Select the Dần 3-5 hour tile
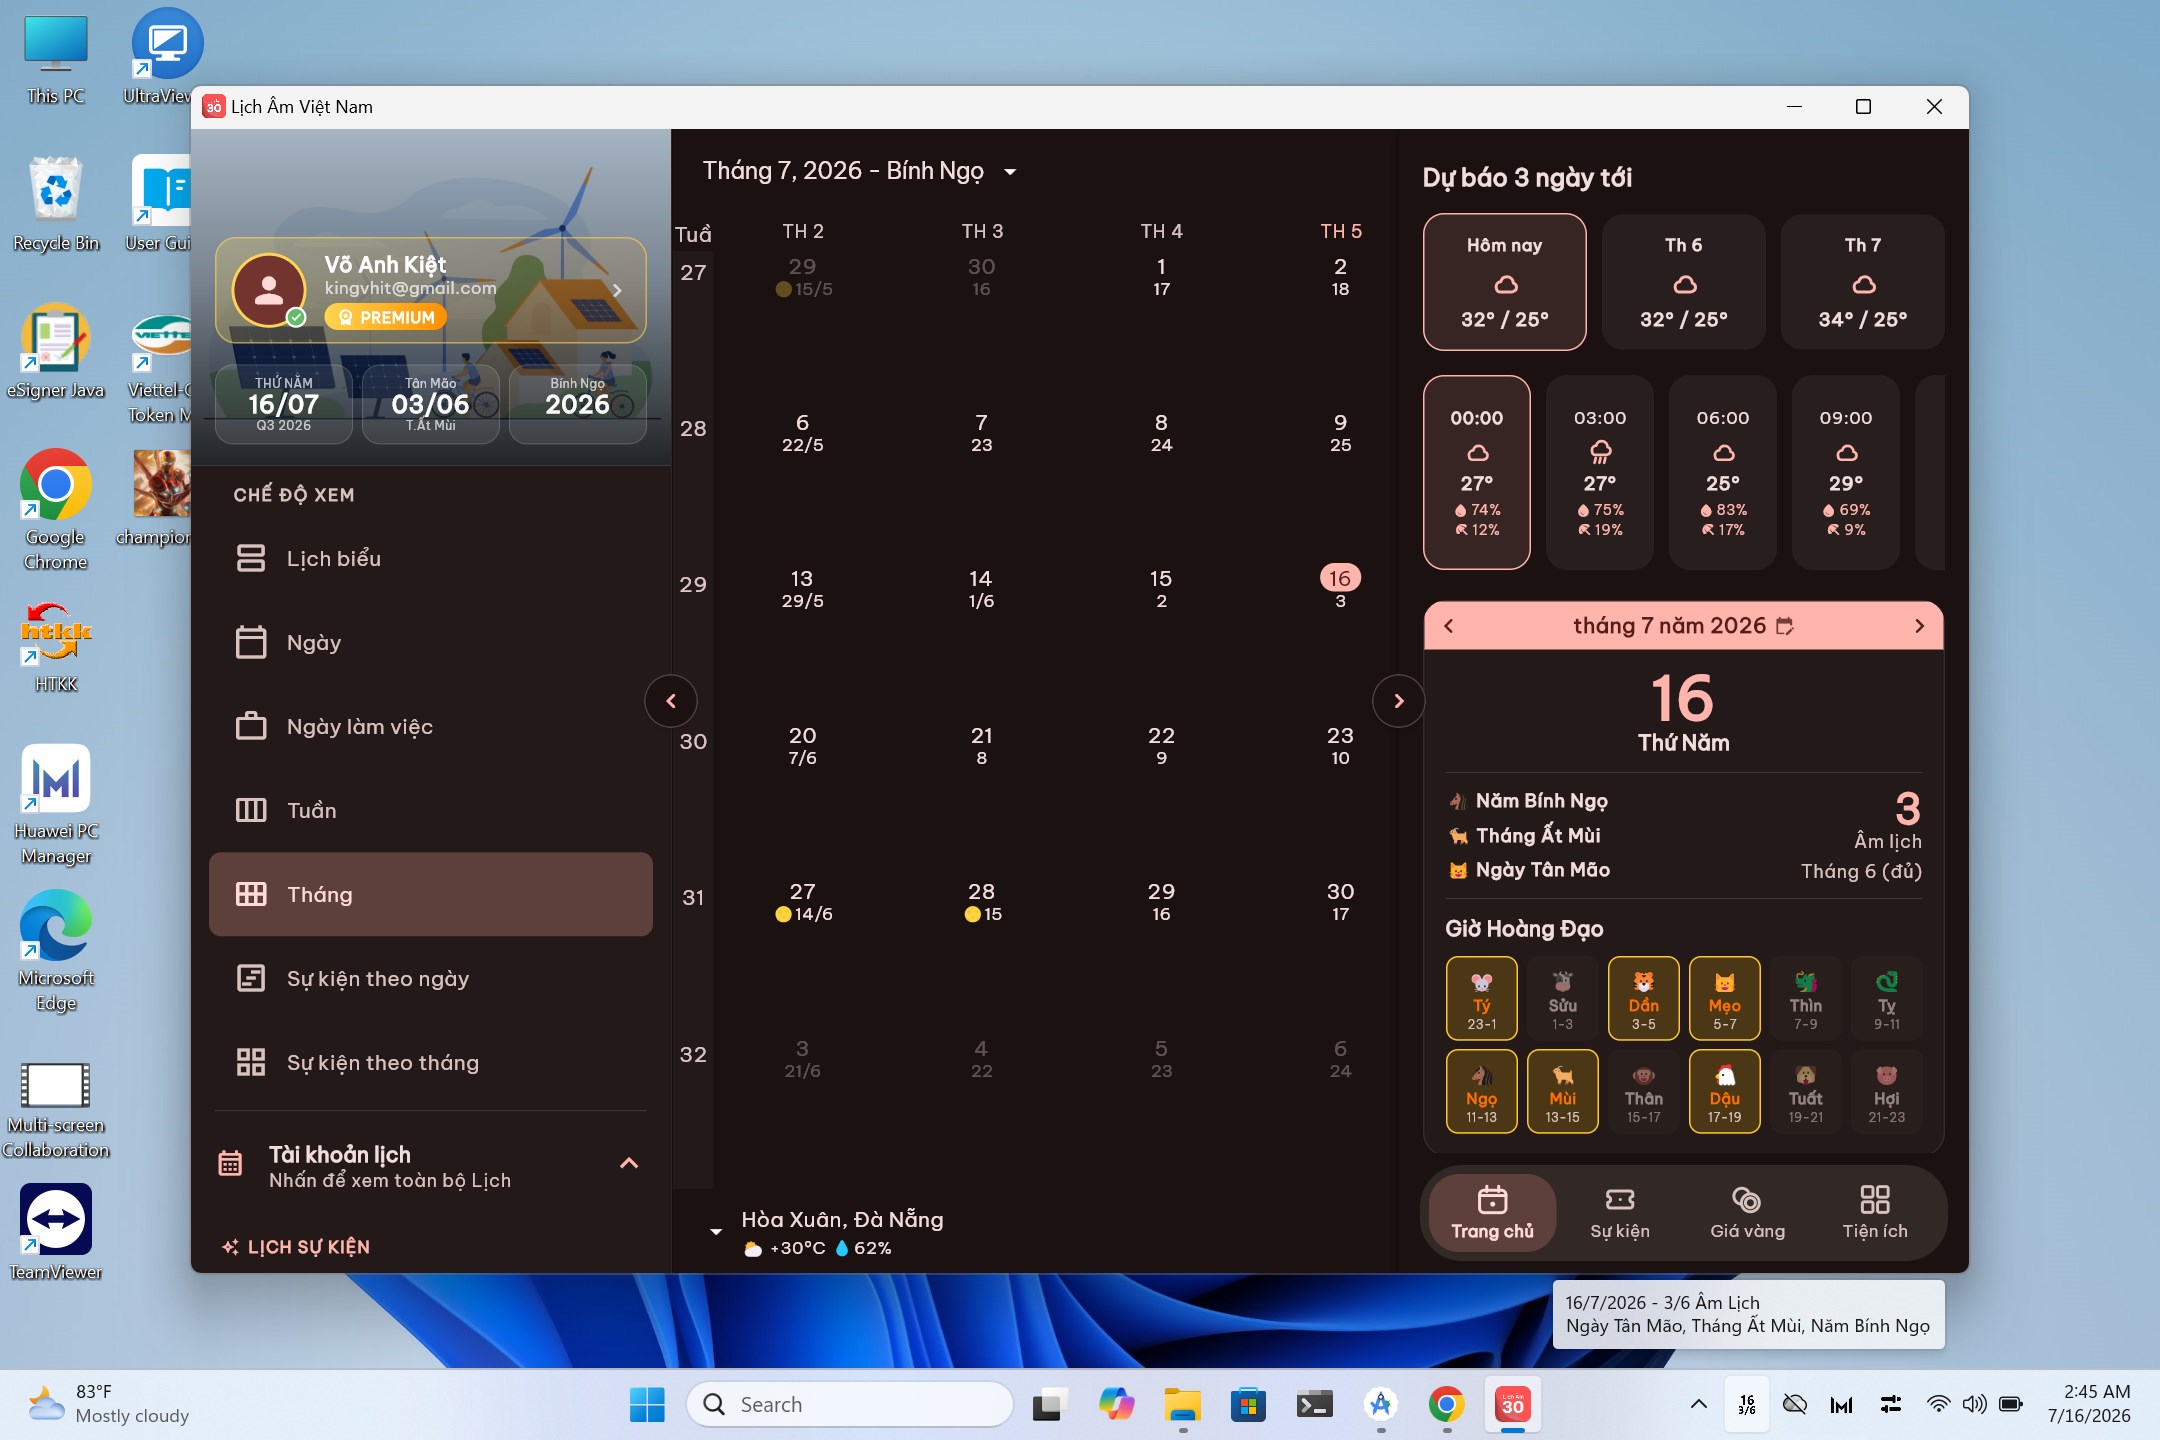2160x1440 pixels. [1643, 998]
